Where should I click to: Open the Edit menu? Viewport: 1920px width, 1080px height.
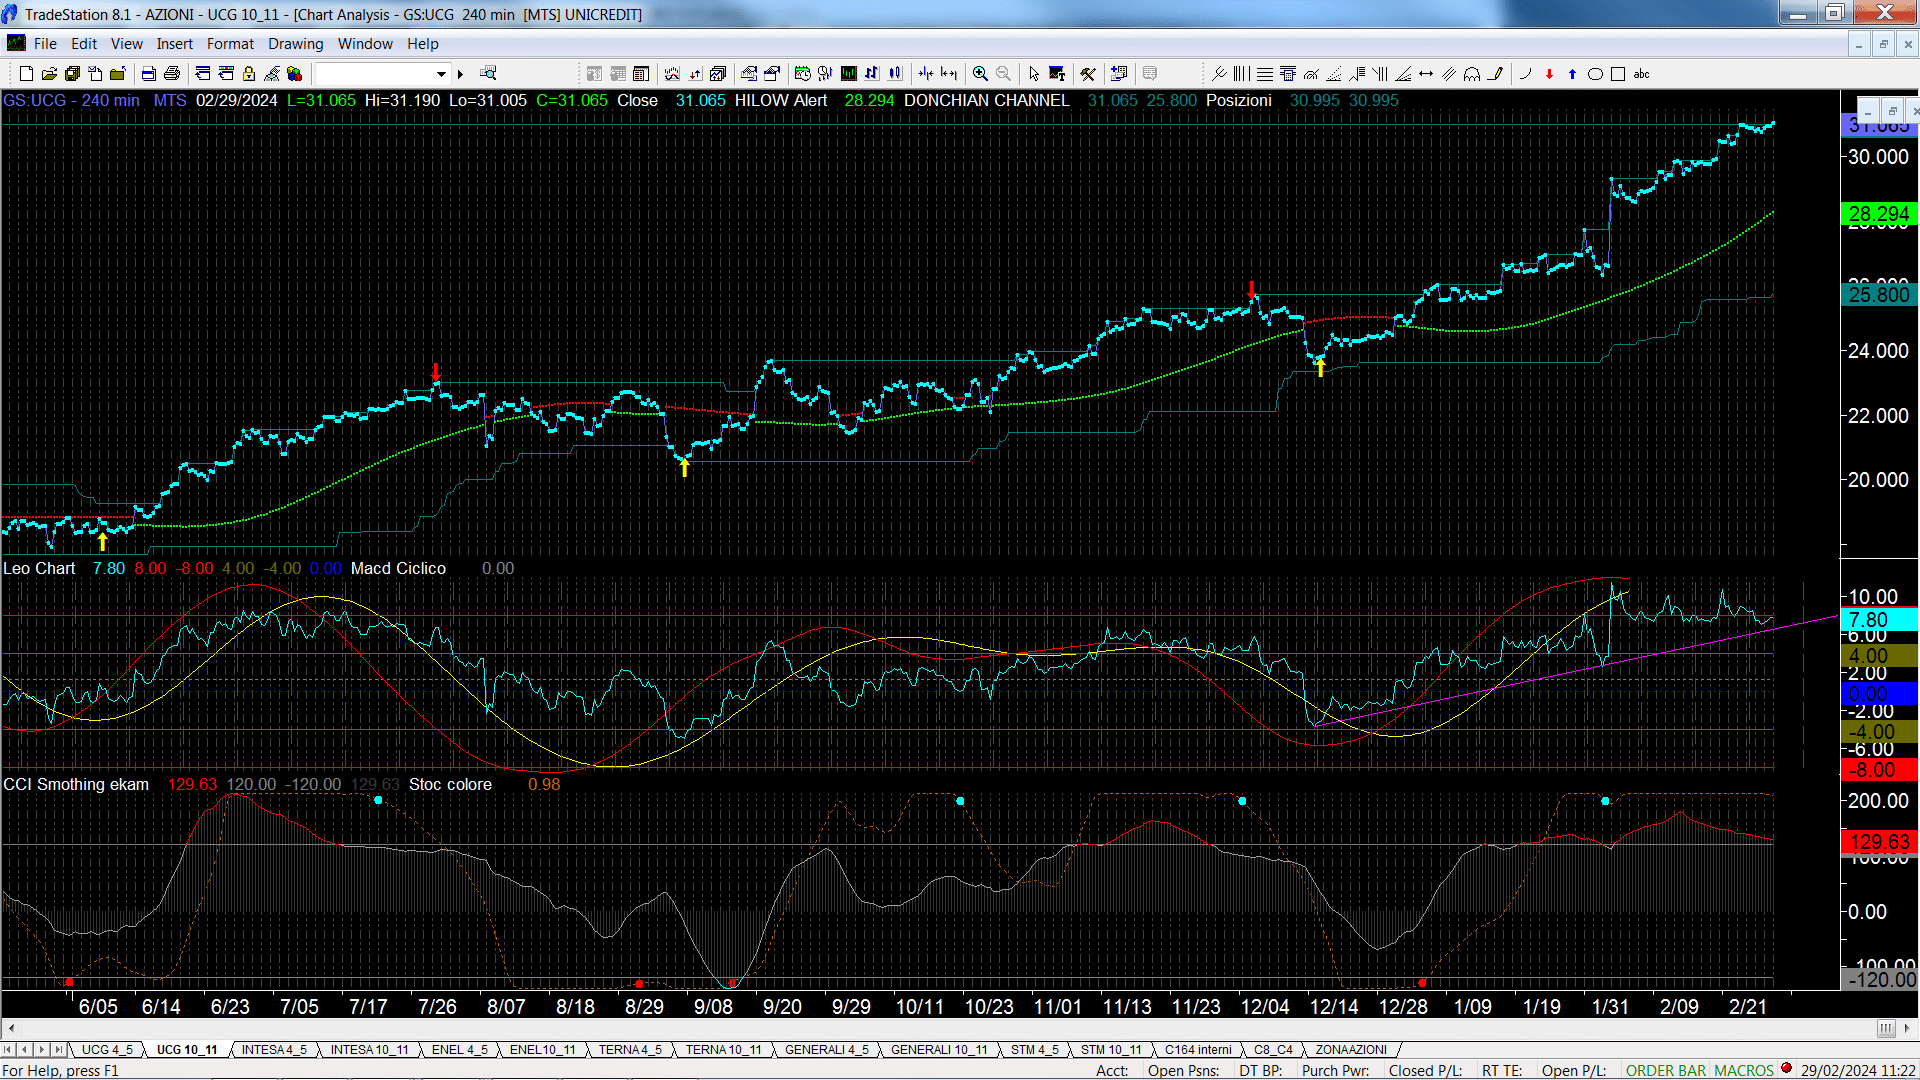(x=84, y=44)
